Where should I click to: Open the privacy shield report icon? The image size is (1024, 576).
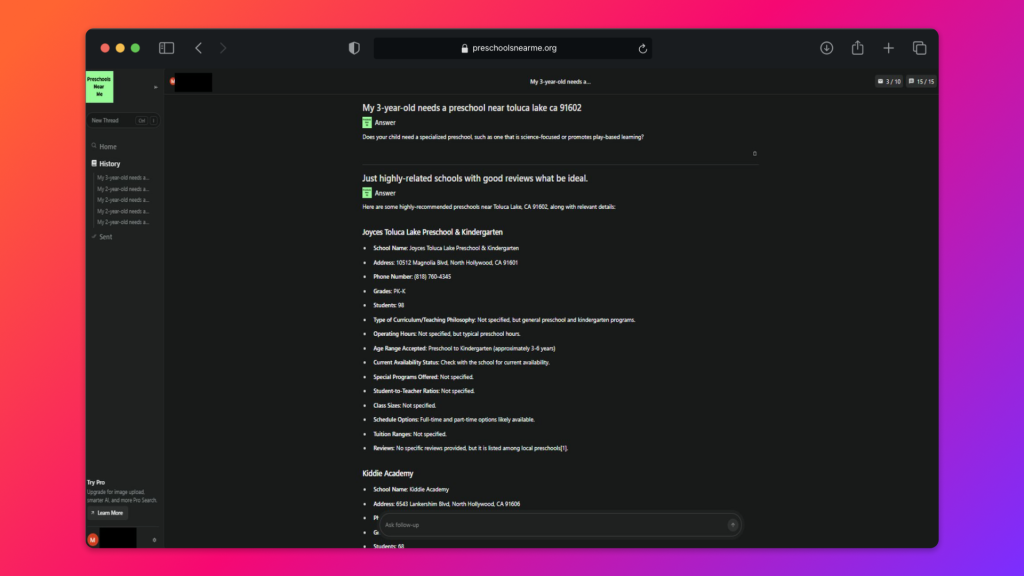click(x=354, y=48)
